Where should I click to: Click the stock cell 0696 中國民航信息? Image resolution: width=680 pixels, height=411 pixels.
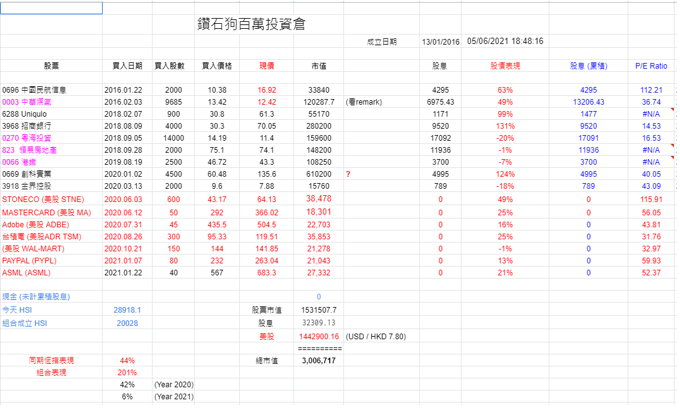point(34,90)
